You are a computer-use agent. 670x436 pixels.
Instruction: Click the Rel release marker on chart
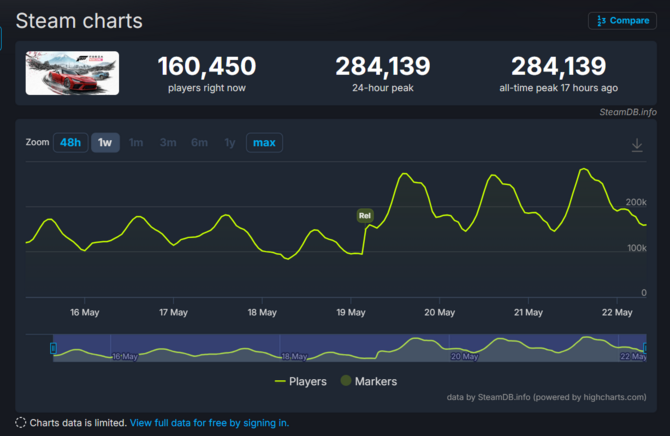coord(365,215)
